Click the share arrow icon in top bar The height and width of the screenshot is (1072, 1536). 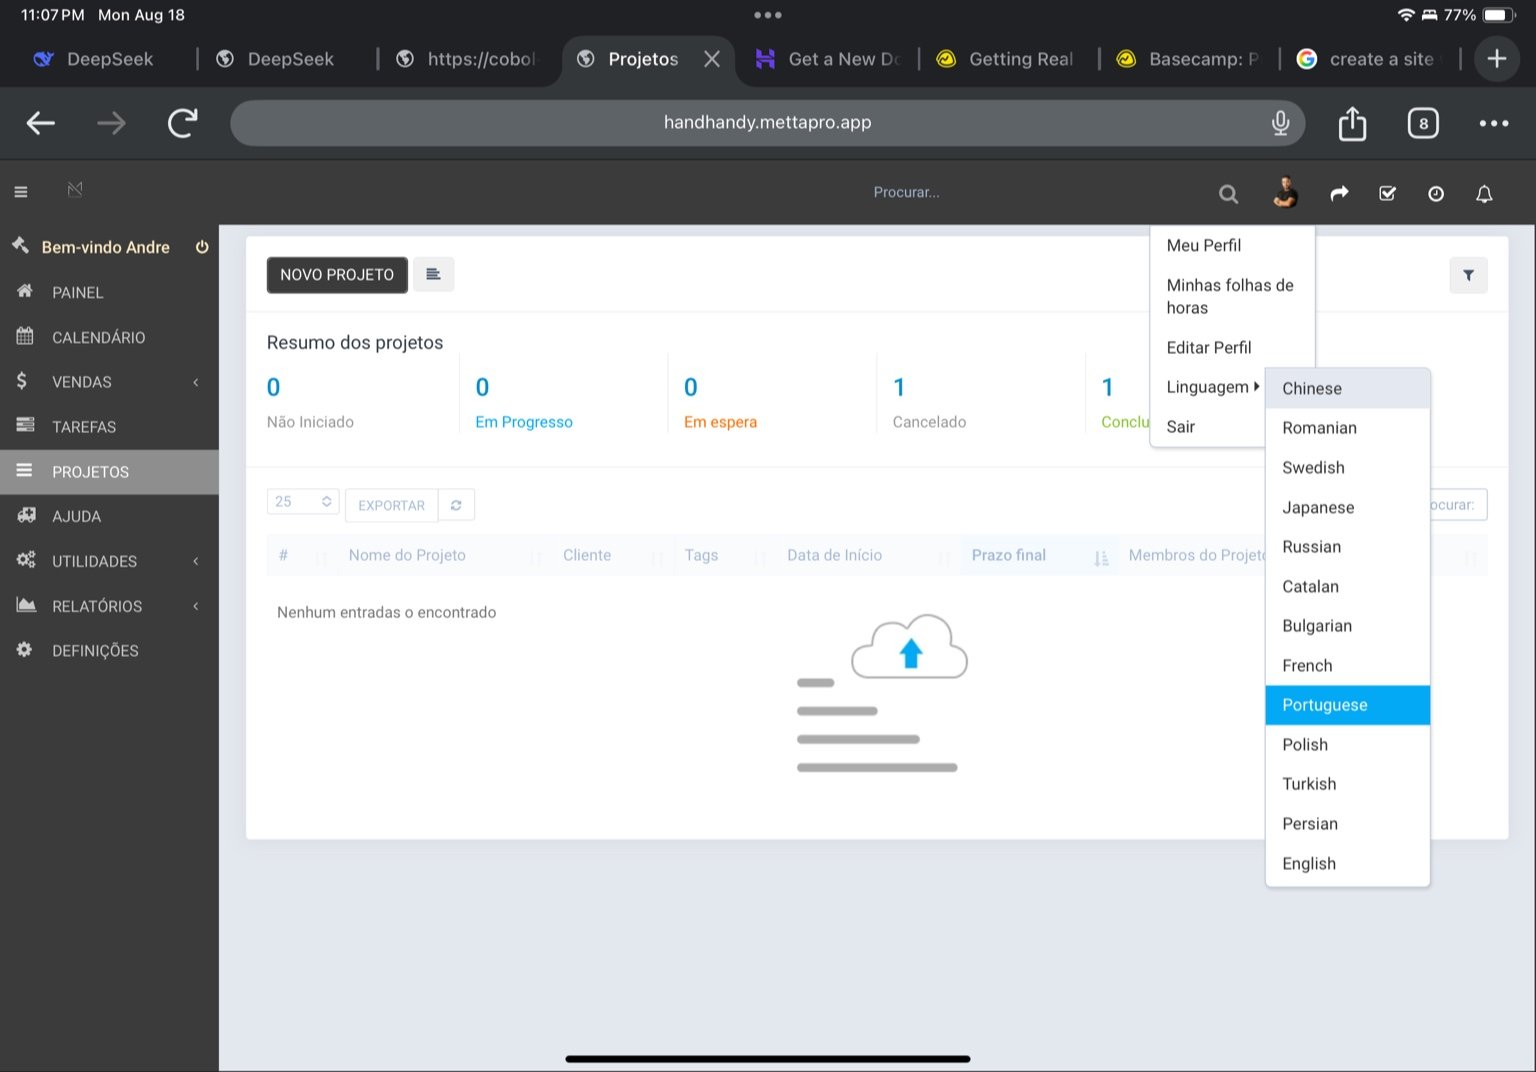pyautogui.click(x=1339, y=193)
